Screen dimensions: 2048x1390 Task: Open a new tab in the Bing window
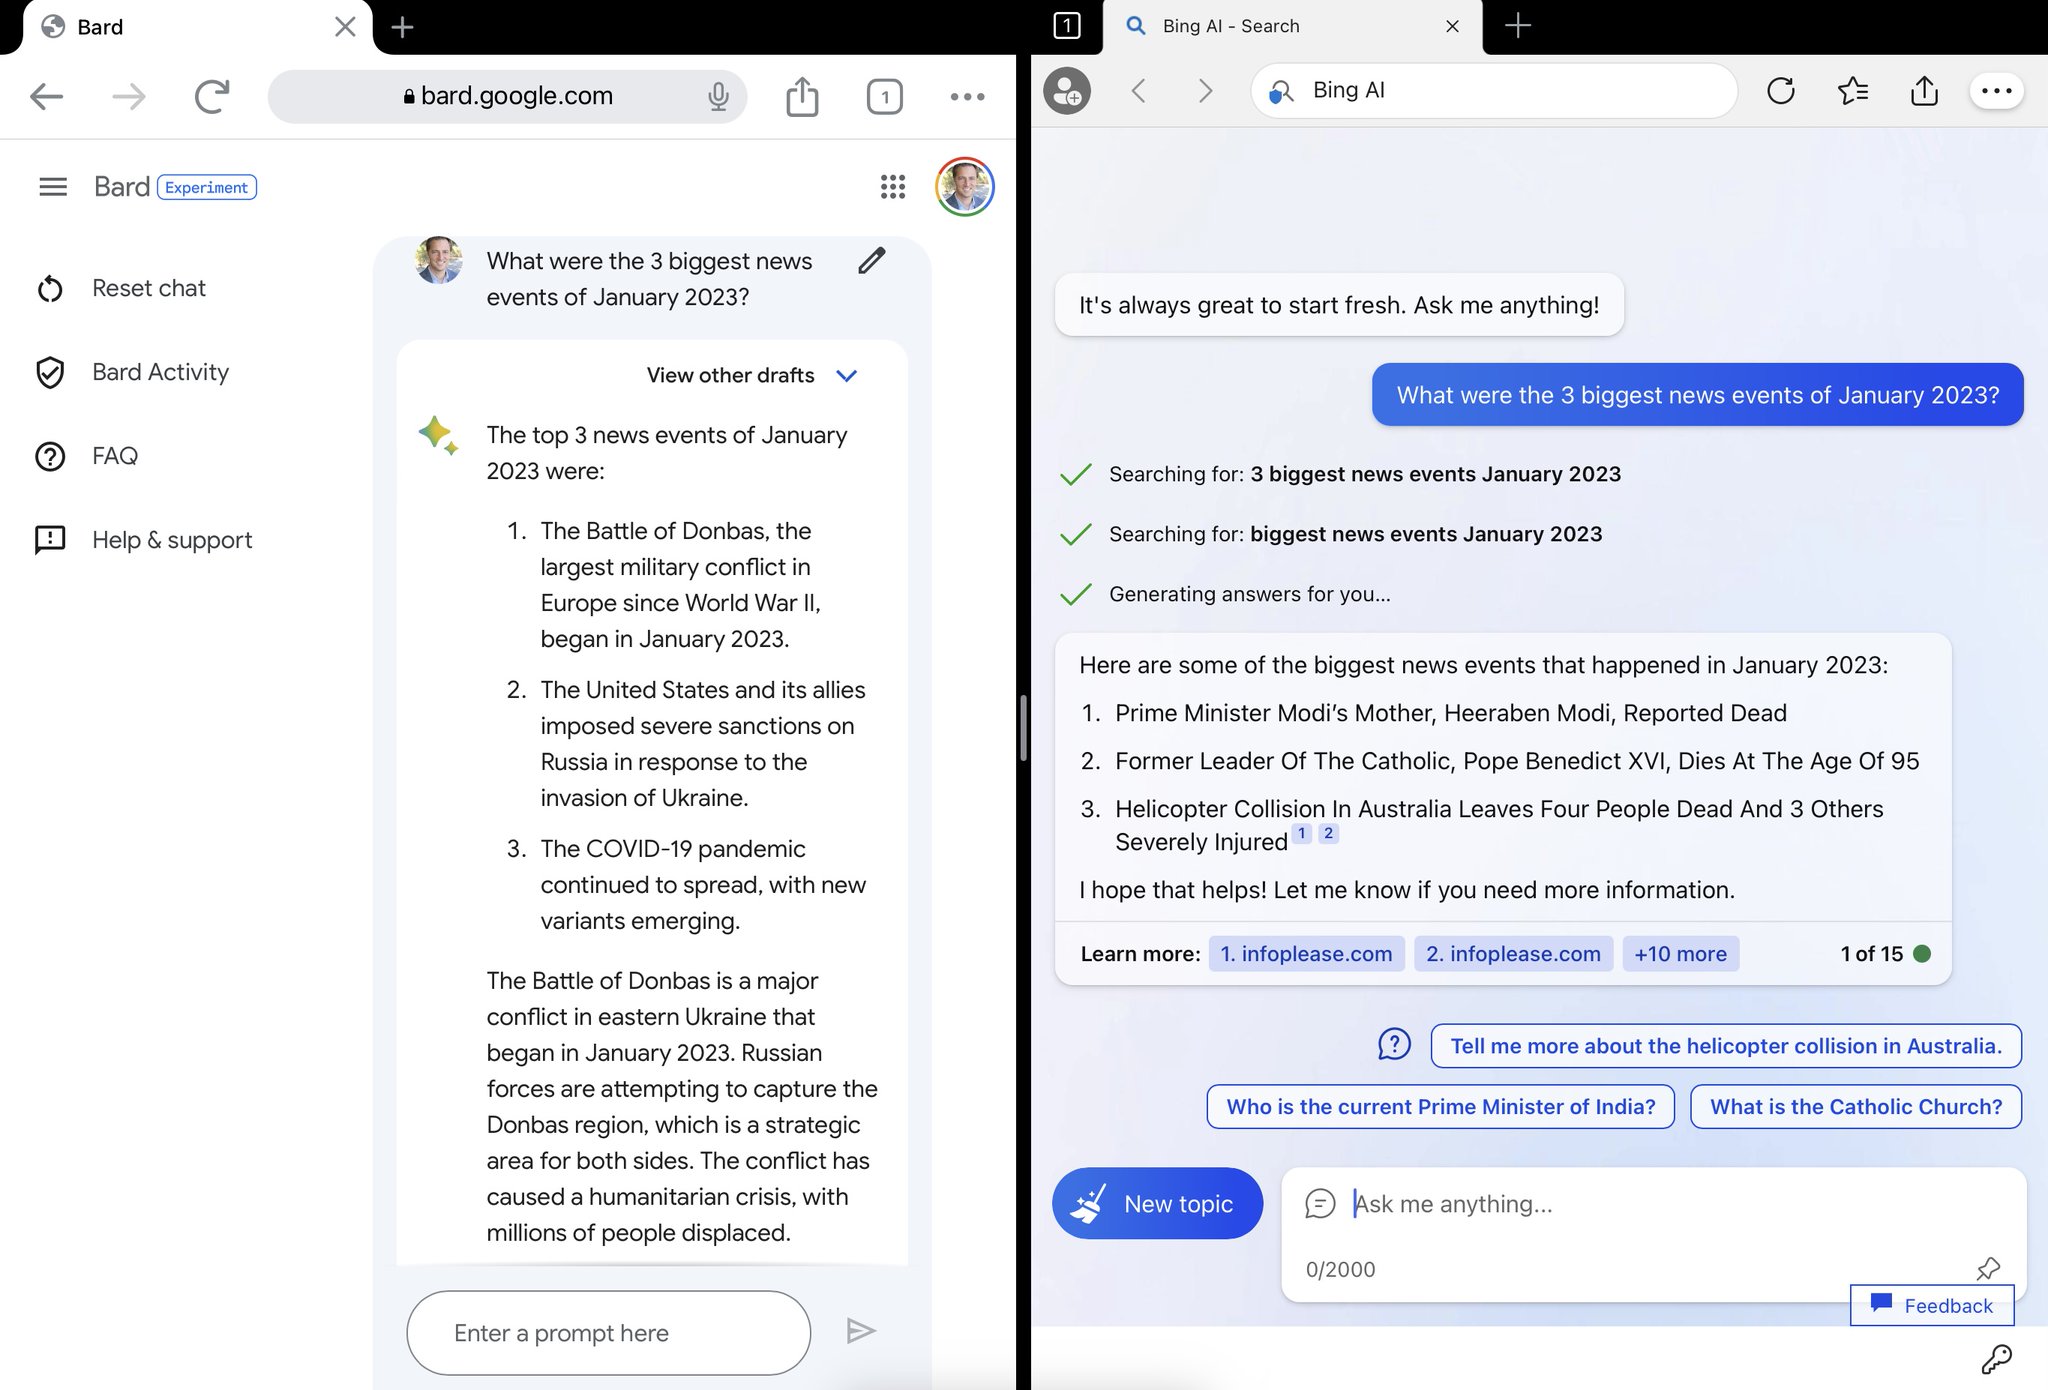[x=1517, y=26]
